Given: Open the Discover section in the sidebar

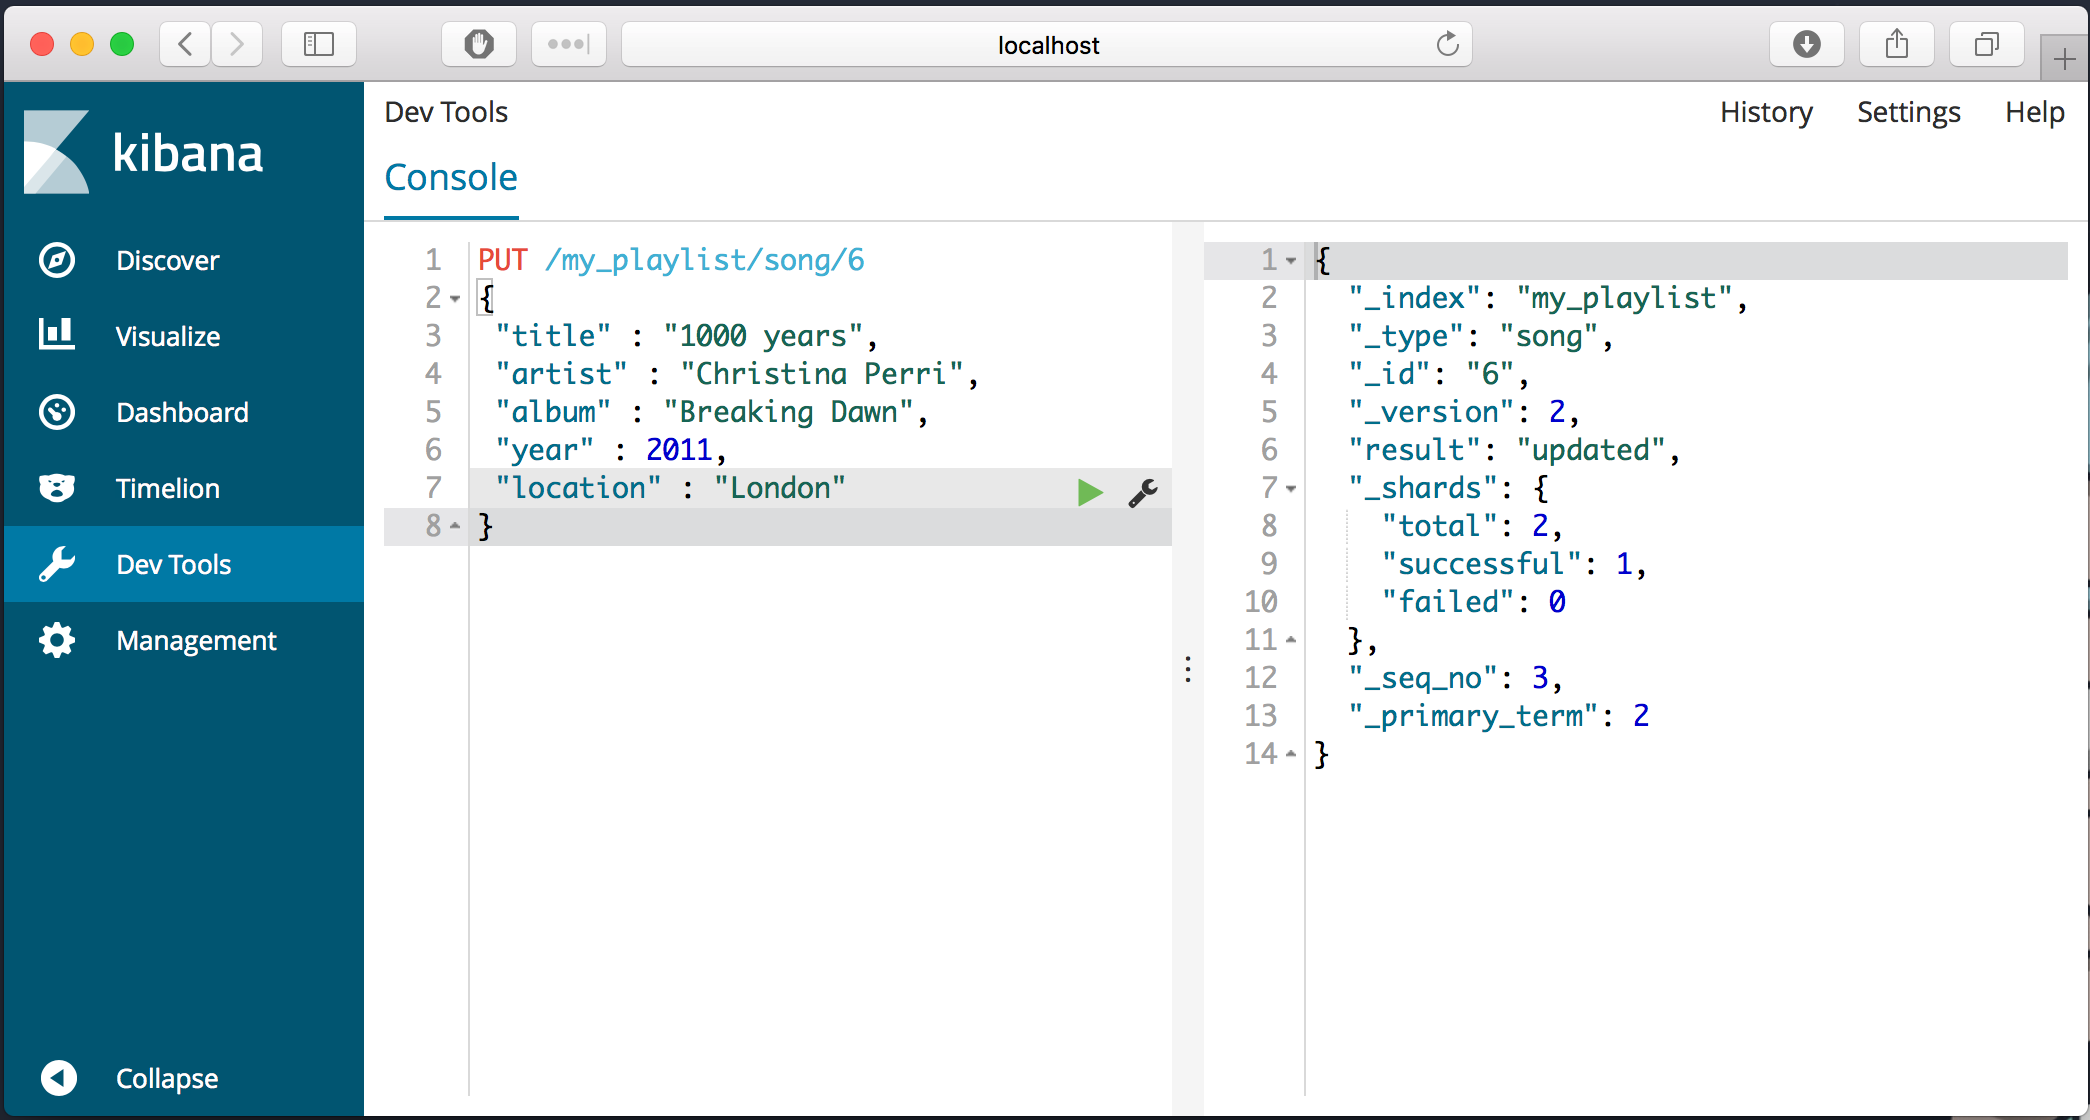Looking at the screenshot, I should tap(167, 260).
